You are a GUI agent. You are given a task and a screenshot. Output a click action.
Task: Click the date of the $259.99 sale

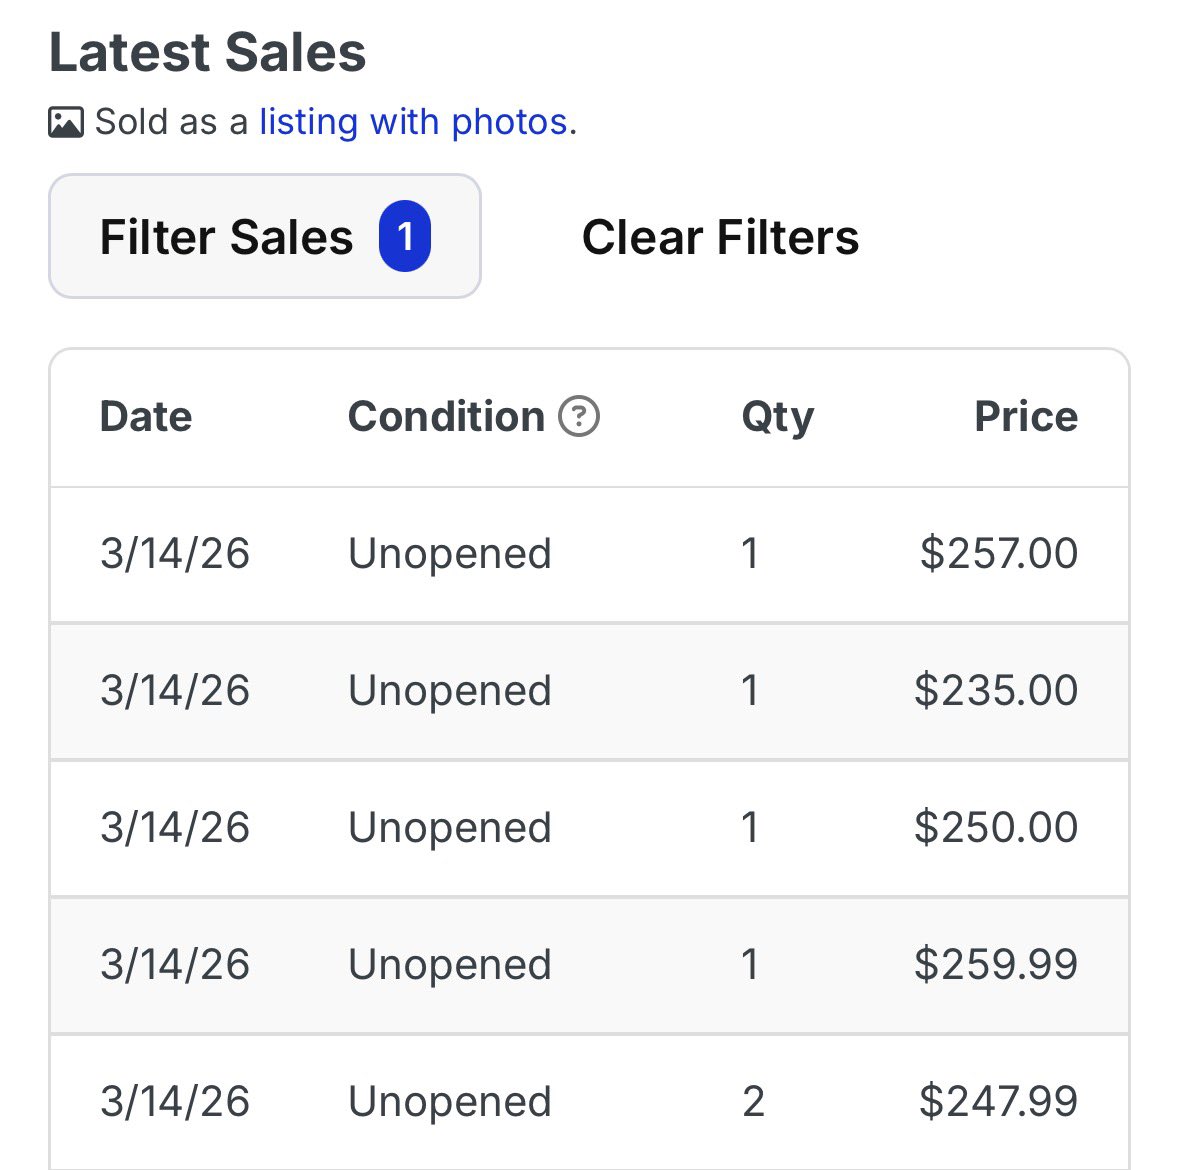175,965
